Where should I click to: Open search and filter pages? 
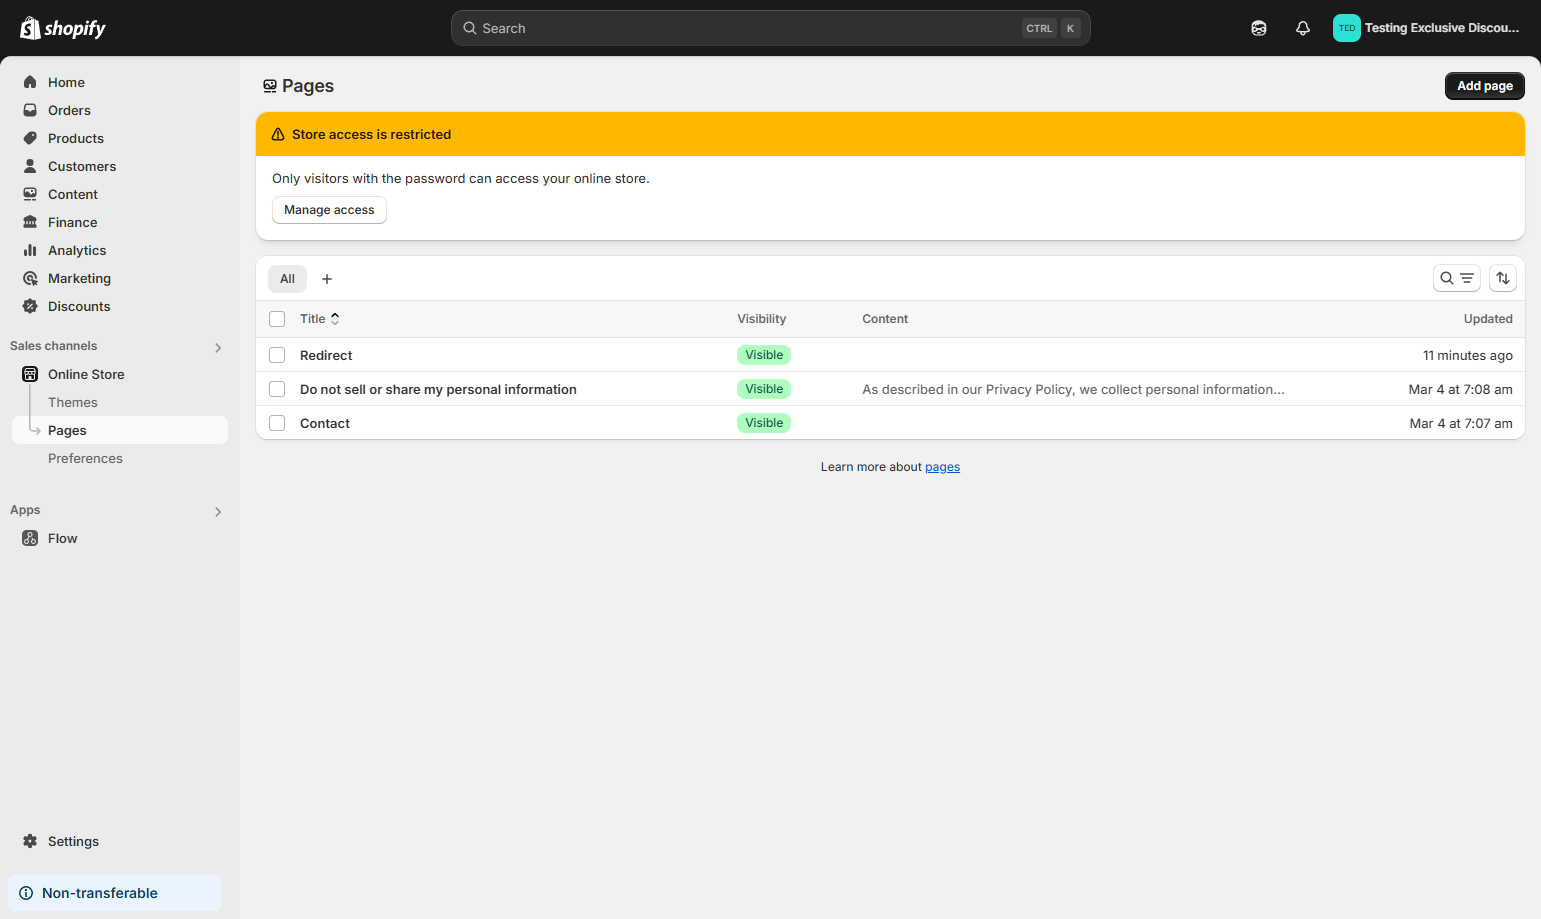[x=1457, y=278]
